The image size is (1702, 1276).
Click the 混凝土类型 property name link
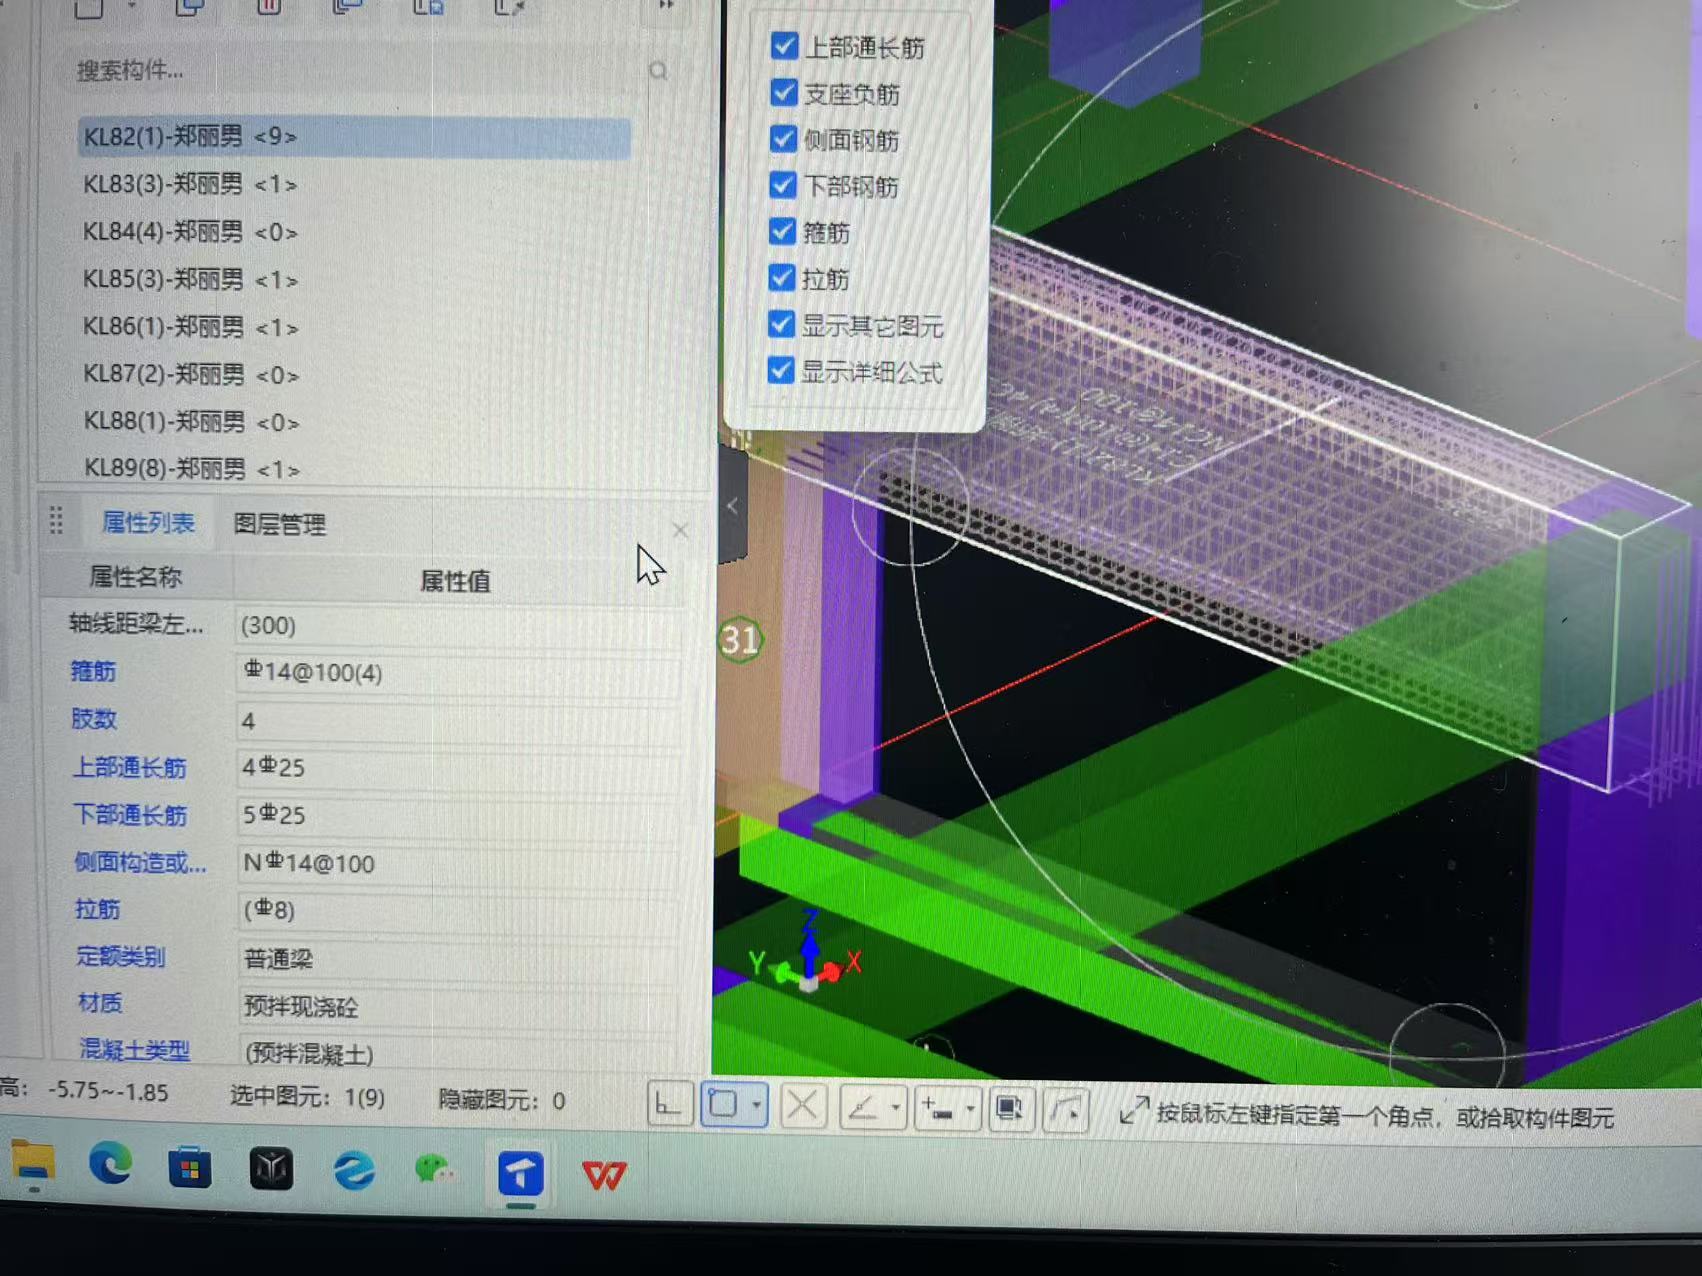click(x=135, y=1050)
